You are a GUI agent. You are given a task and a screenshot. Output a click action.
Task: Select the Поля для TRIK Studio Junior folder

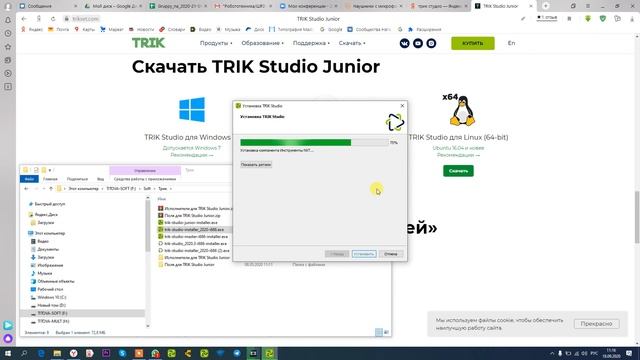[189, 264]
